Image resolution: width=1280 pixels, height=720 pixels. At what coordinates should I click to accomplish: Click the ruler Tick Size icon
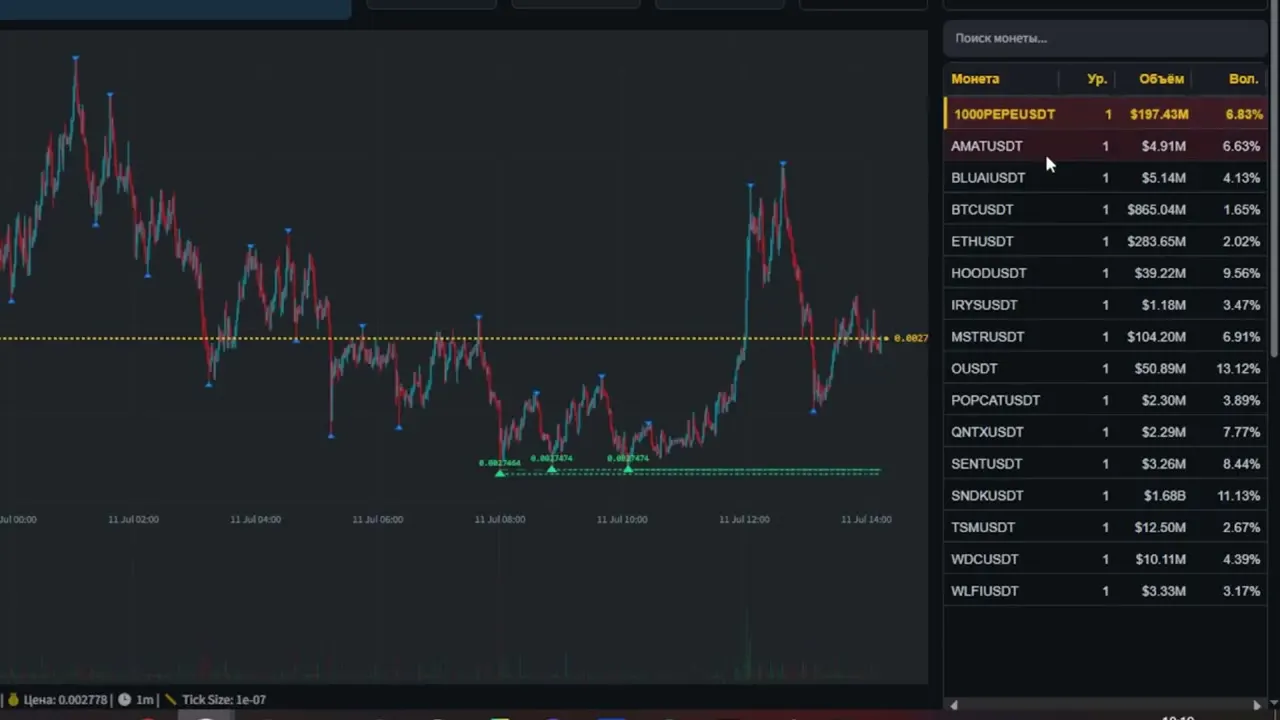coord(171,700)
